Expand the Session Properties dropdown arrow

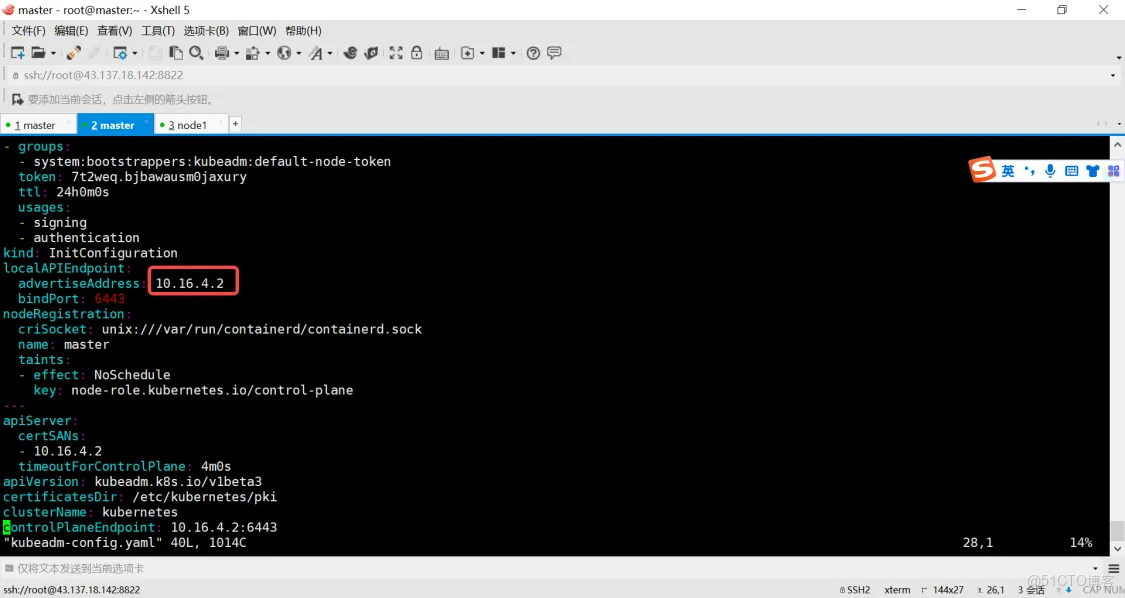coord(134,54)
